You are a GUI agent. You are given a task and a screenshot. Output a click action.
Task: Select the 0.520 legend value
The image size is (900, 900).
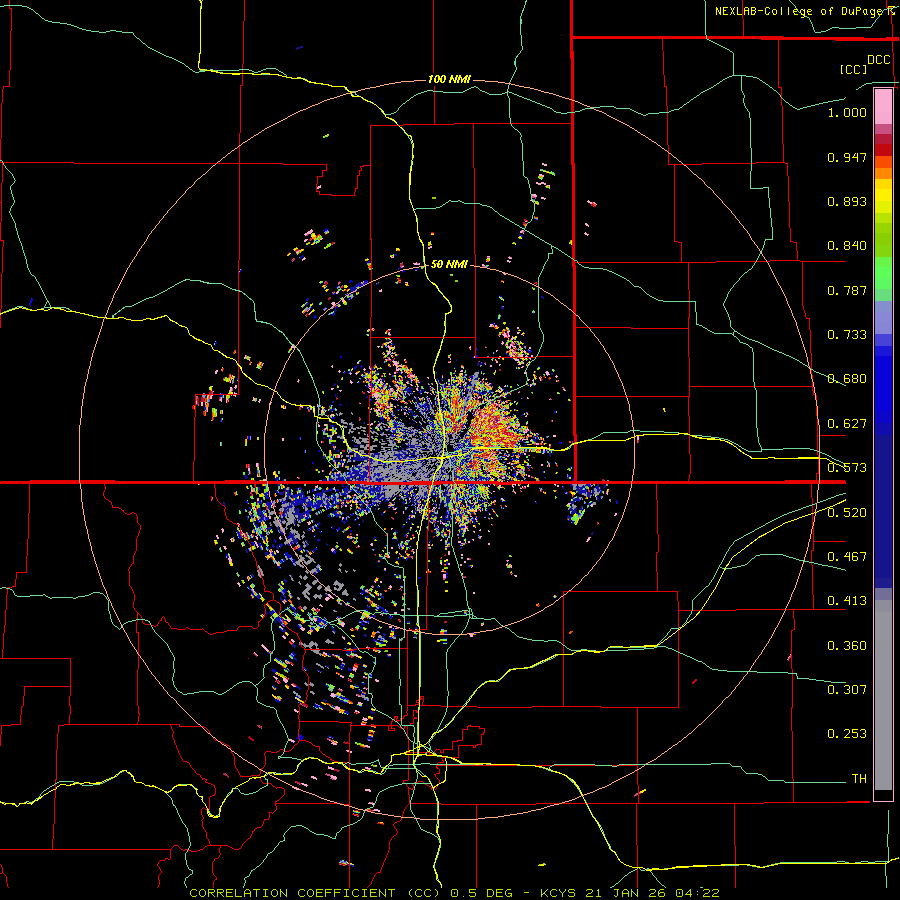(x=847, y=513)
